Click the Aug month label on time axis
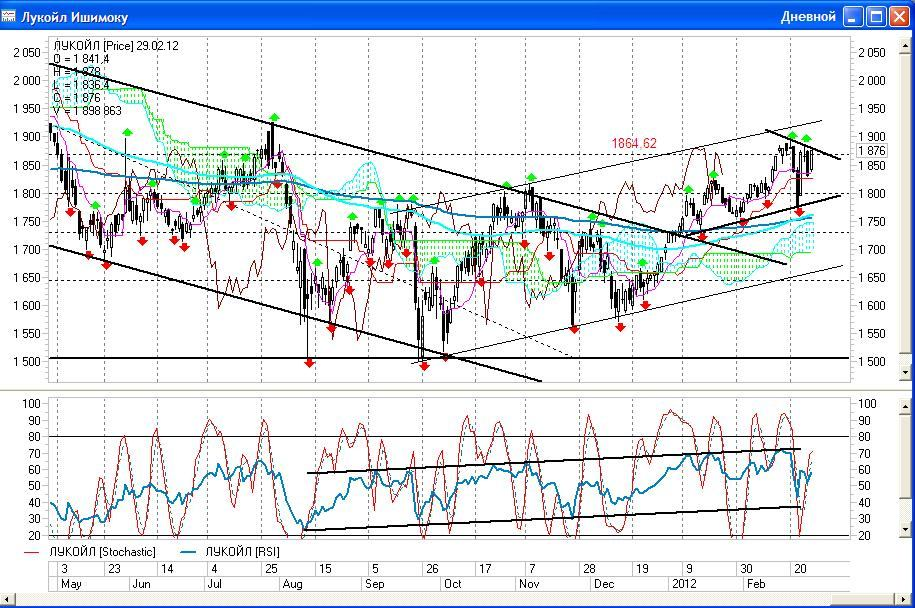 tap(292, 583)
